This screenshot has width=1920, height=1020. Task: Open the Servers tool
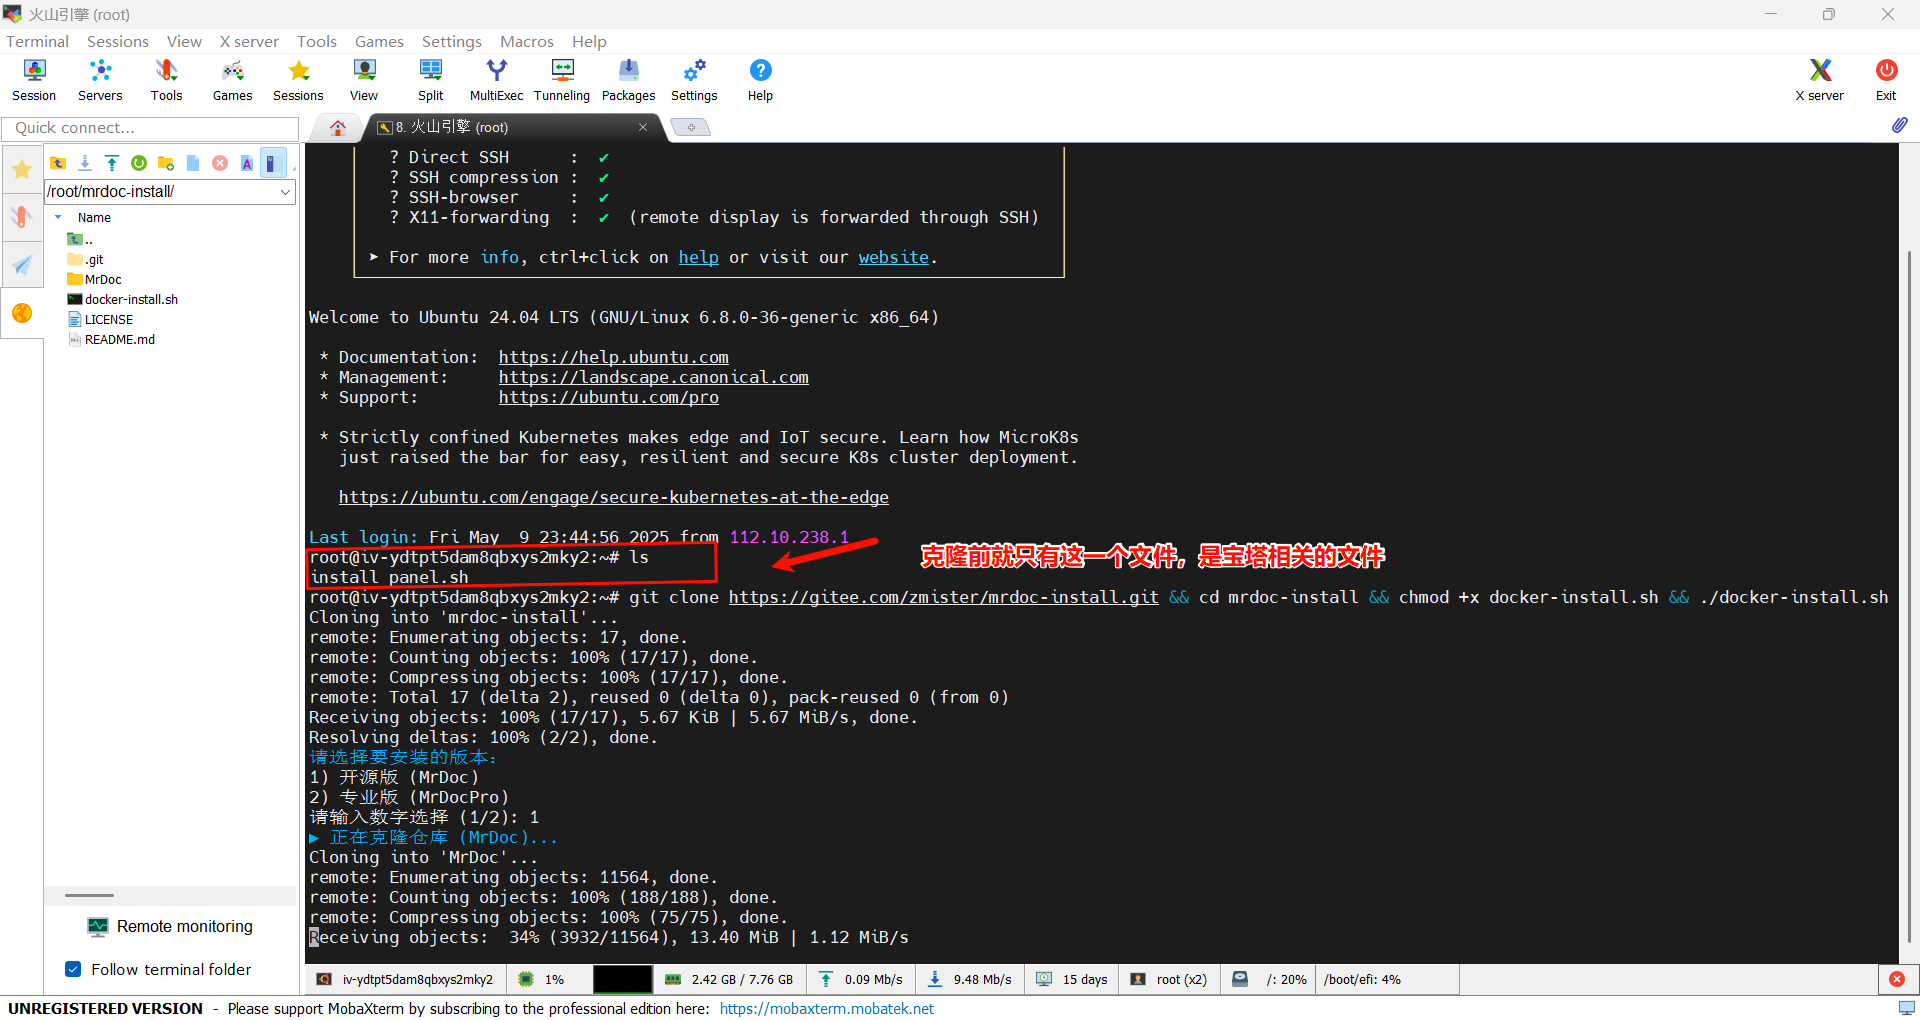[x=100, y=80]
